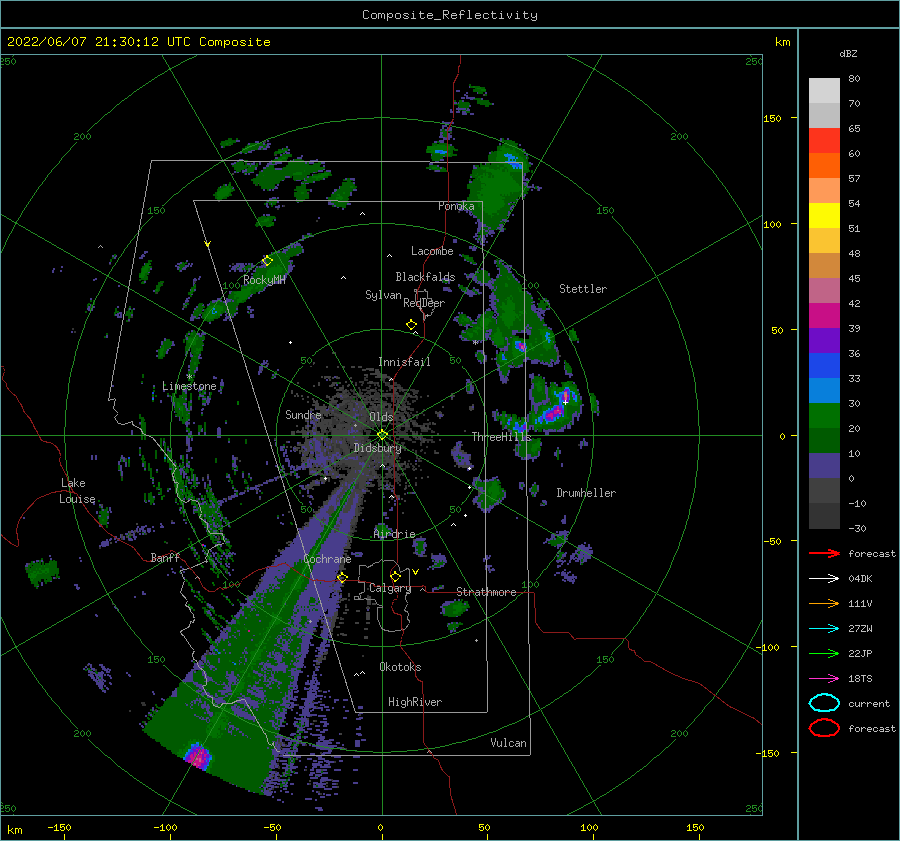900x841 pixels.
Task: Click the dBZ legend heading
Action: (x=848, y=53)
